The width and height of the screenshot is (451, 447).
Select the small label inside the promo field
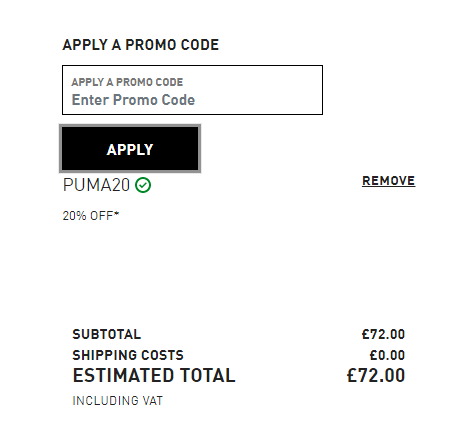point(127,82)
